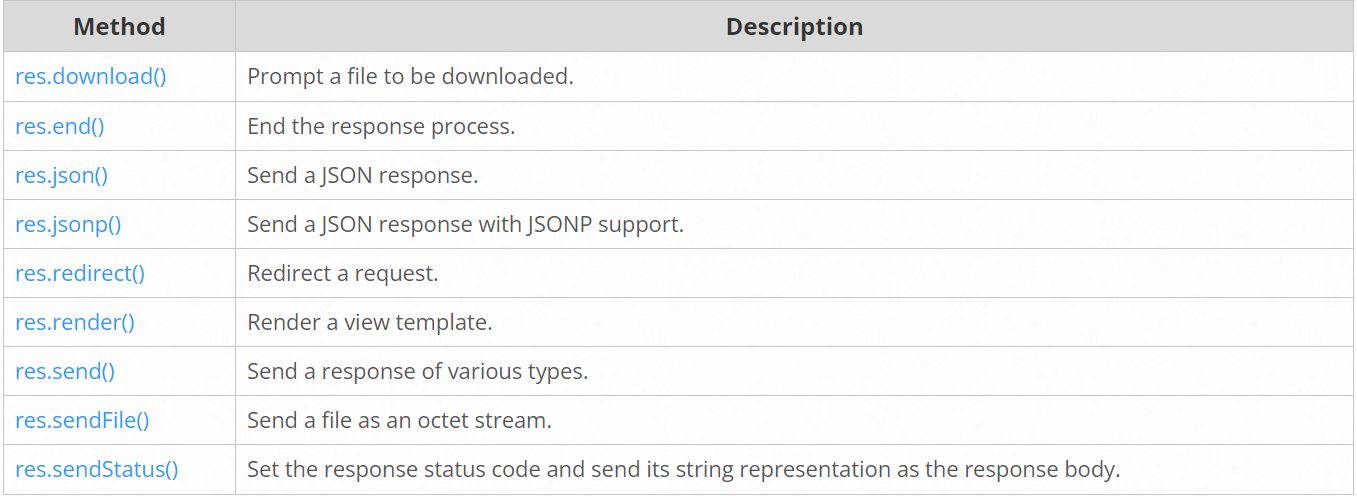Click the res.end() link

[59, 126]
